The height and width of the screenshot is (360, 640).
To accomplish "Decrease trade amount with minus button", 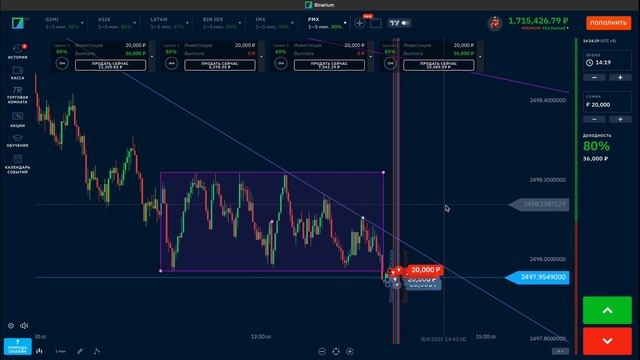I will coord(594,119).
